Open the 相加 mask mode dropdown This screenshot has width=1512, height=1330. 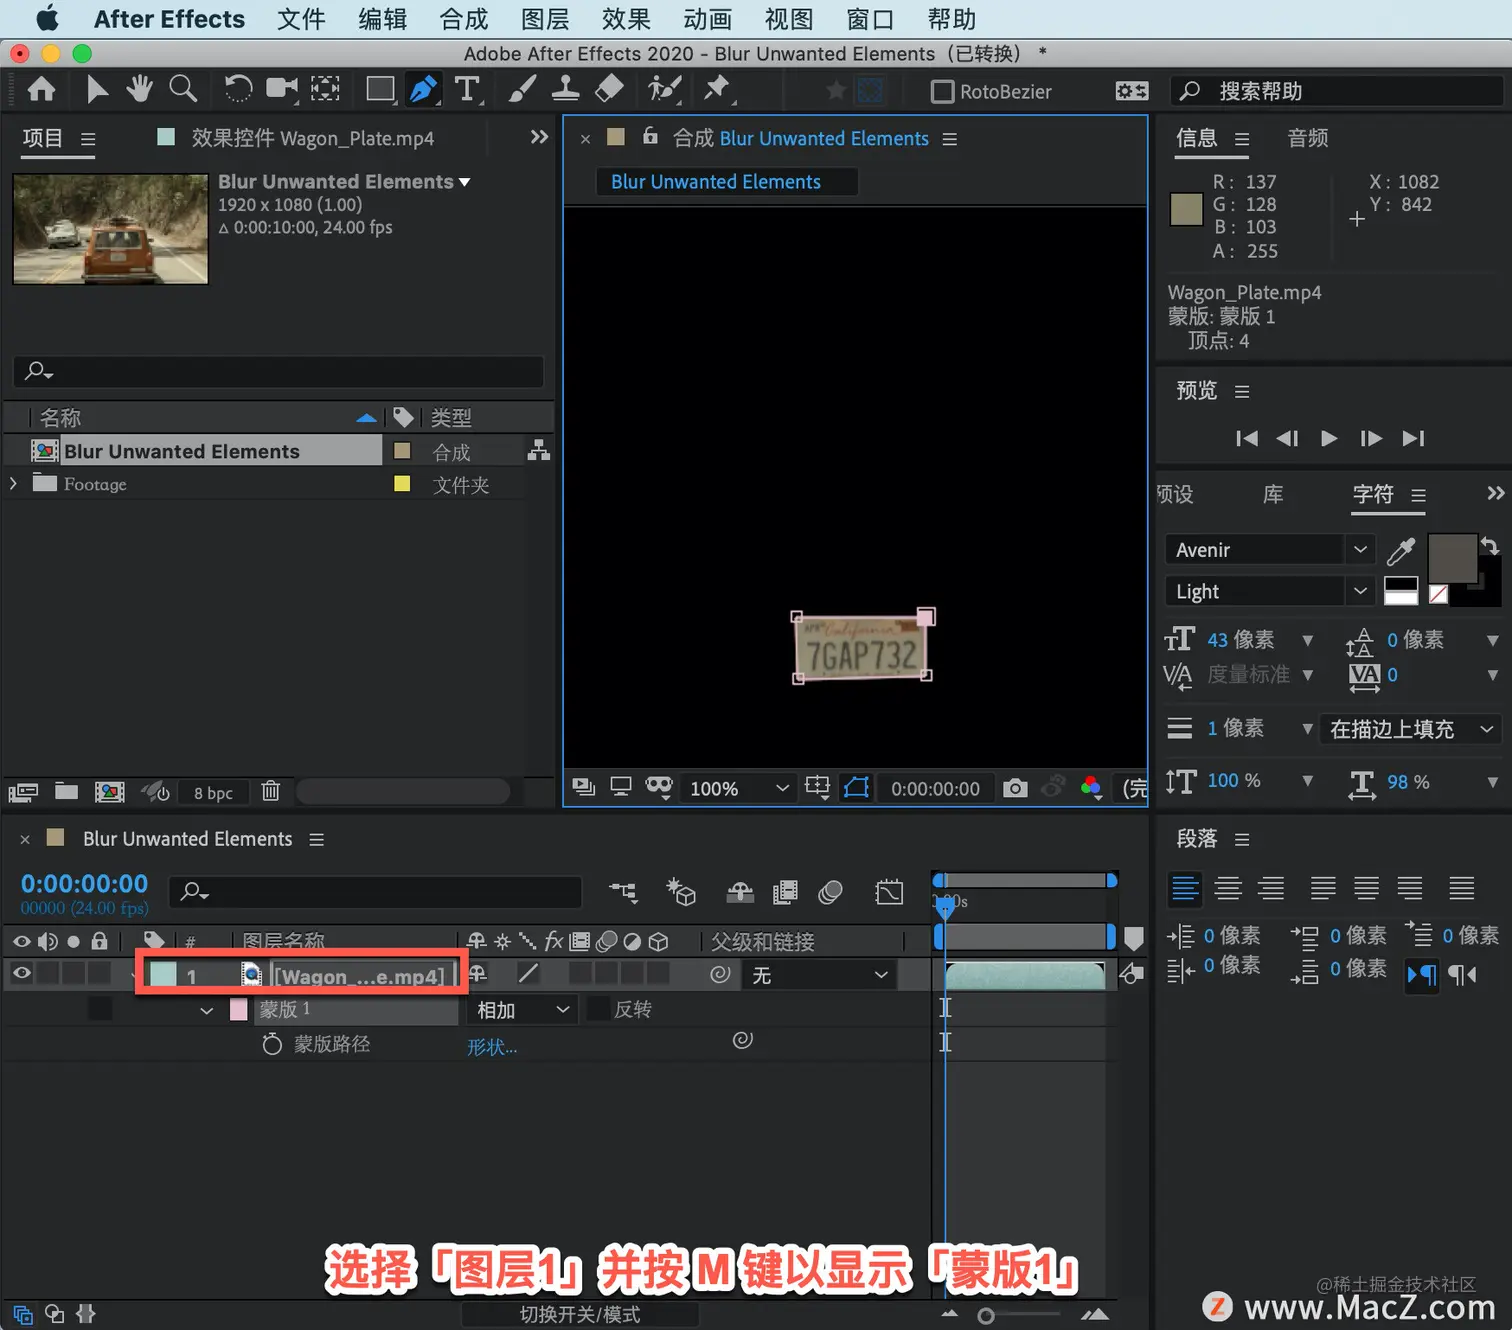(522, 1010)
